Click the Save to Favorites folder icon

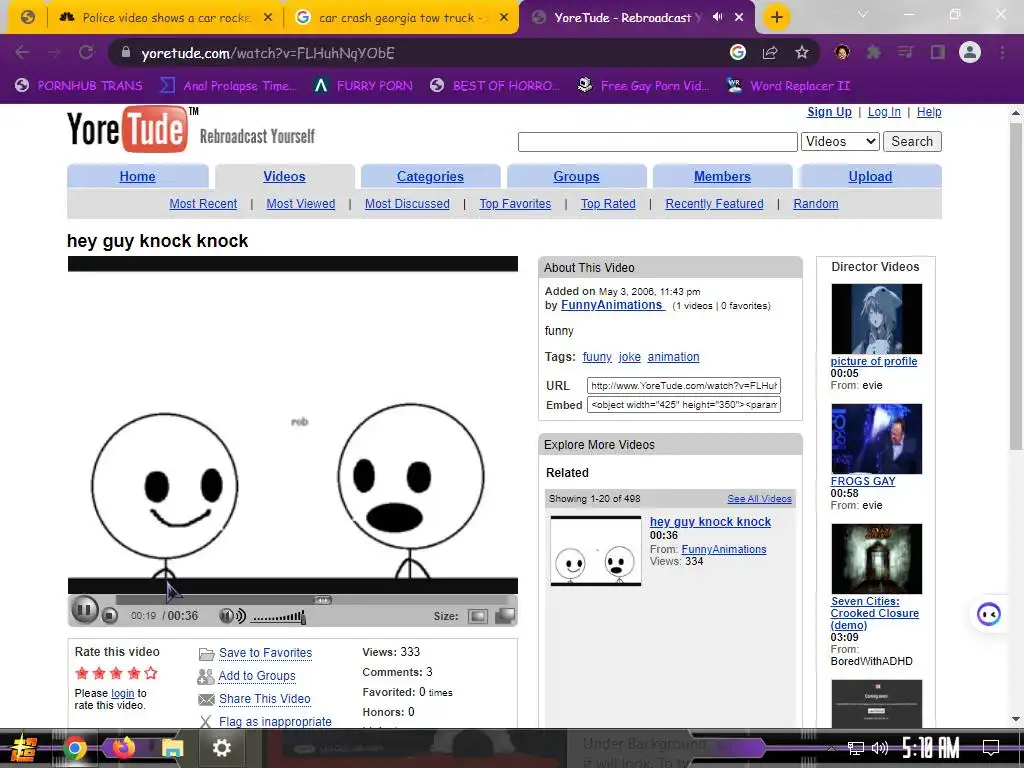coord(206,654)
